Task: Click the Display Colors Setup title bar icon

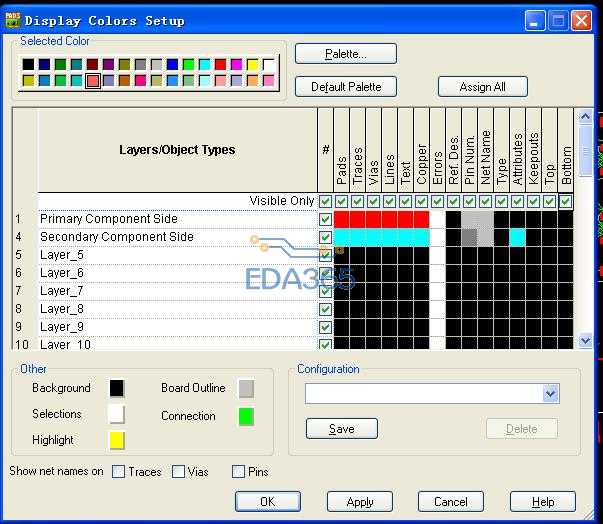Action: coord(12,19)
